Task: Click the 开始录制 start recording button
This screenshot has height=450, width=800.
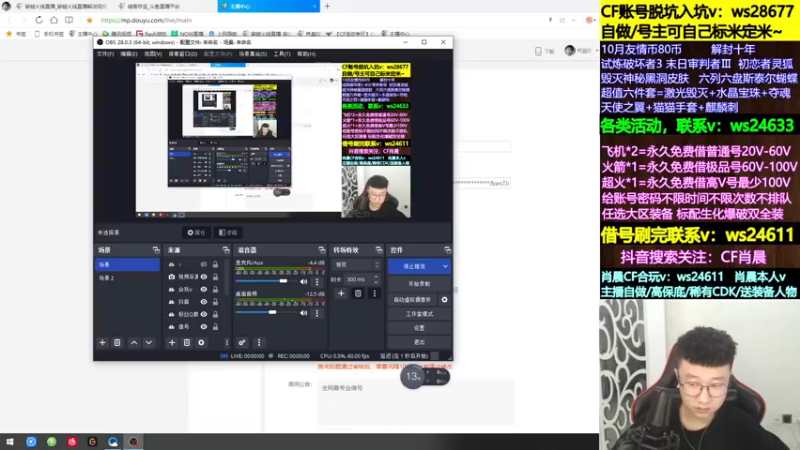Action: (x=419, y=284)
